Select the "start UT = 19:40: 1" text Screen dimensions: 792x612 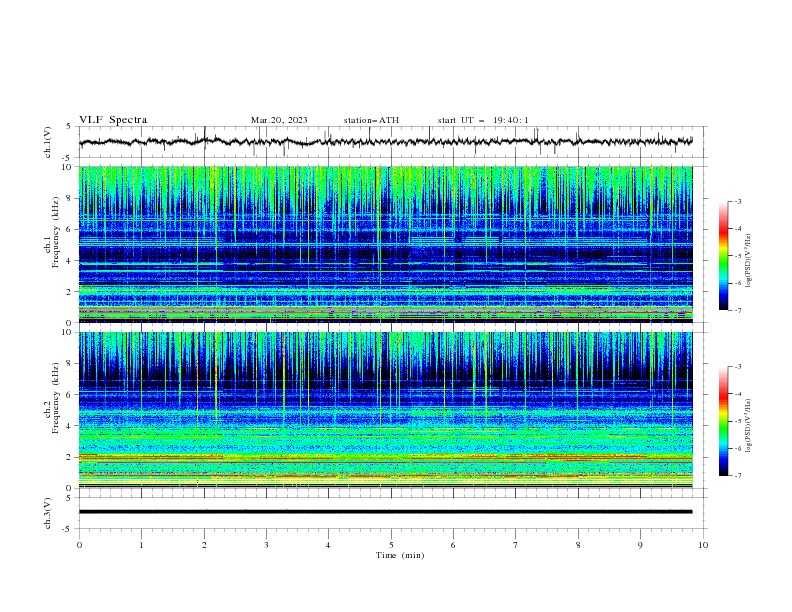pos(483,120)
